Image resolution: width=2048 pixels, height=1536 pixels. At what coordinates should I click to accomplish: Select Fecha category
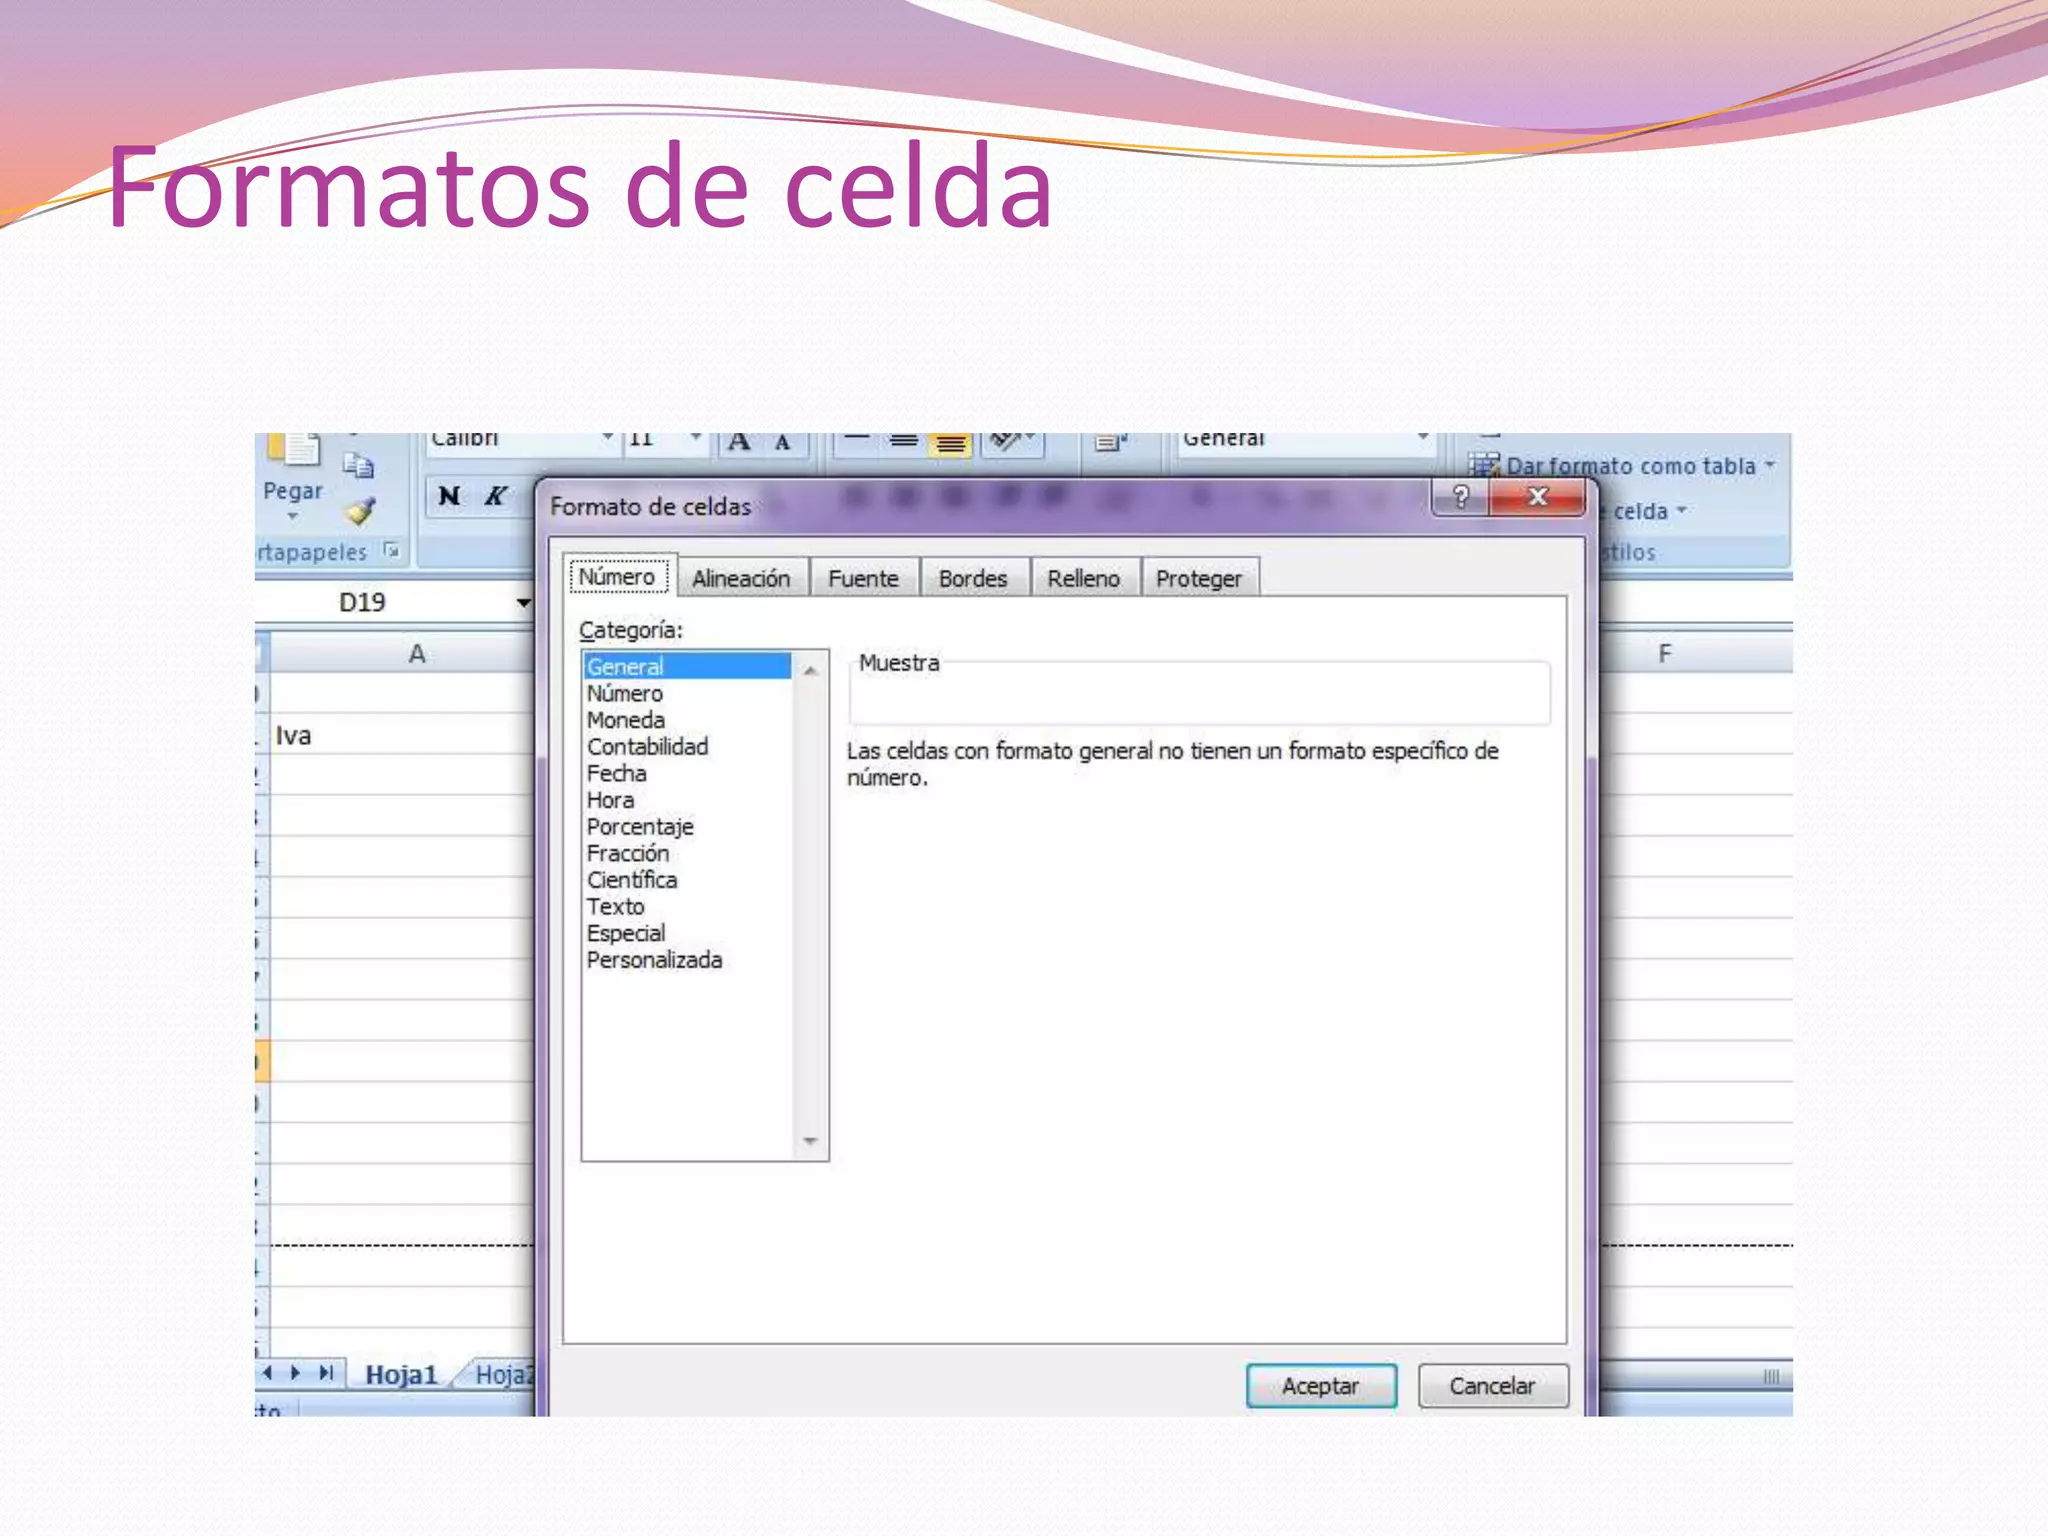tap(687, 773)
